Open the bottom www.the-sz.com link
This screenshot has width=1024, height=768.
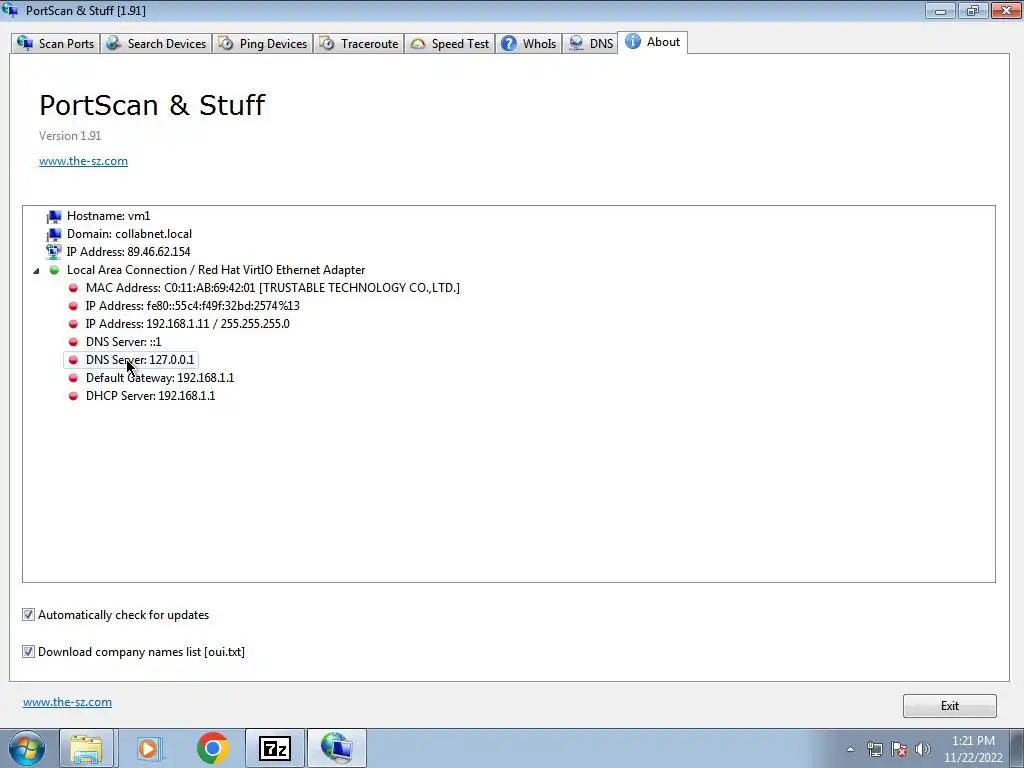pyautogui.click(x=67, y=702)
